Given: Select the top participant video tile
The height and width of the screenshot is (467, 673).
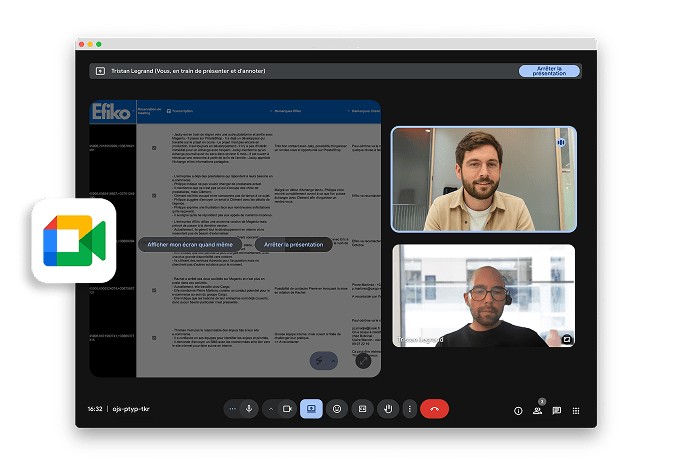Looking at the screenshot, I should (x=483, y=180).
